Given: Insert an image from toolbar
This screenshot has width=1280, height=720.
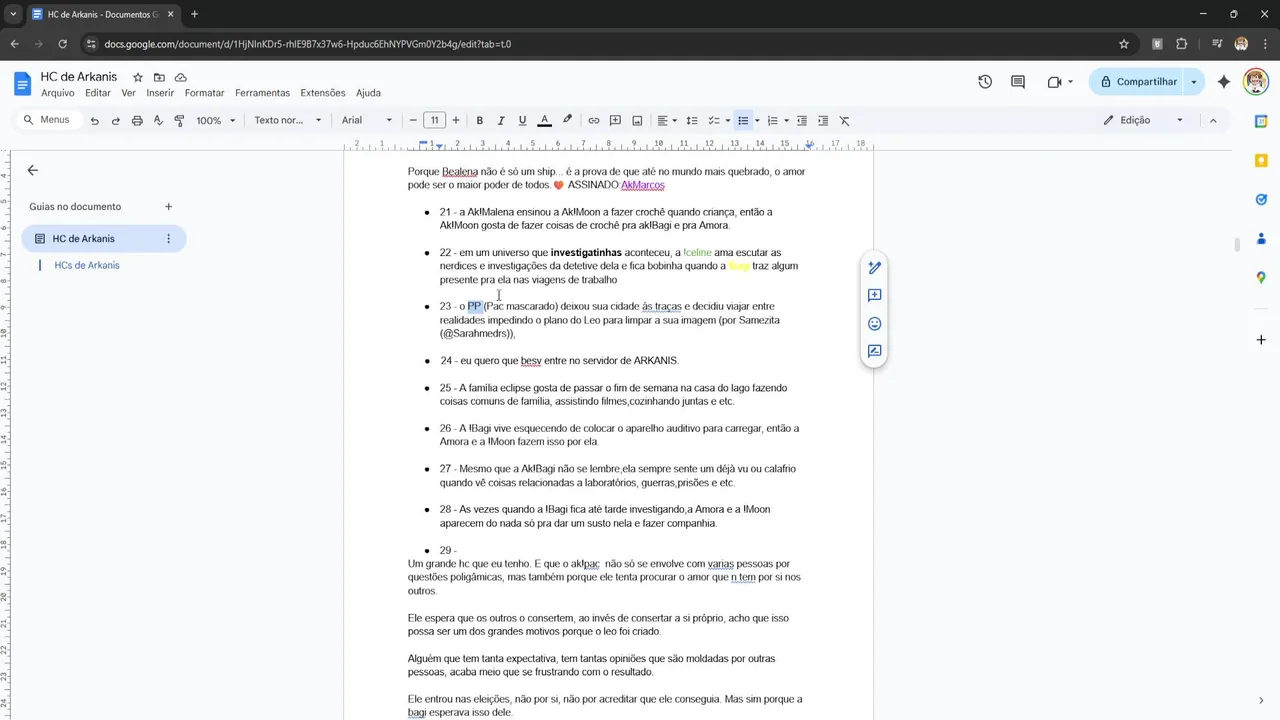Looking at the screenshot, I should 637,120.
